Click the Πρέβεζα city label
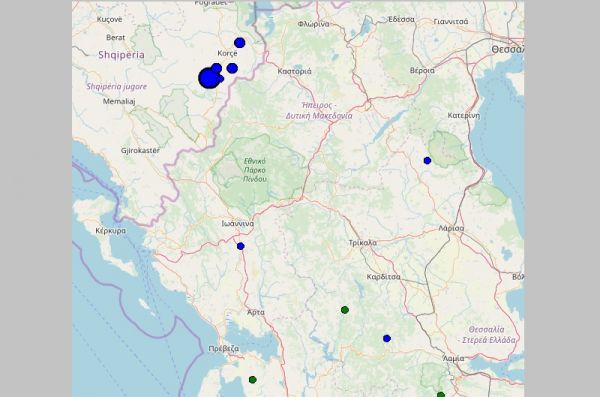The height and width of the screenshot is (397, 600). tap(224, 349)
